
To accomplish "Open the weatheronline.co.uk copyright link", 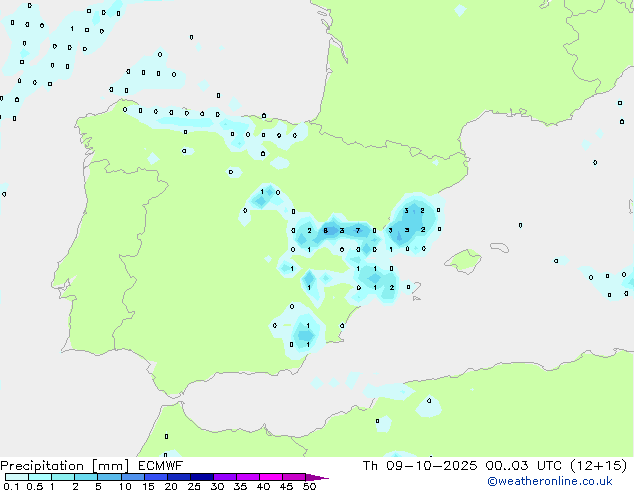I will coord(550,482).
